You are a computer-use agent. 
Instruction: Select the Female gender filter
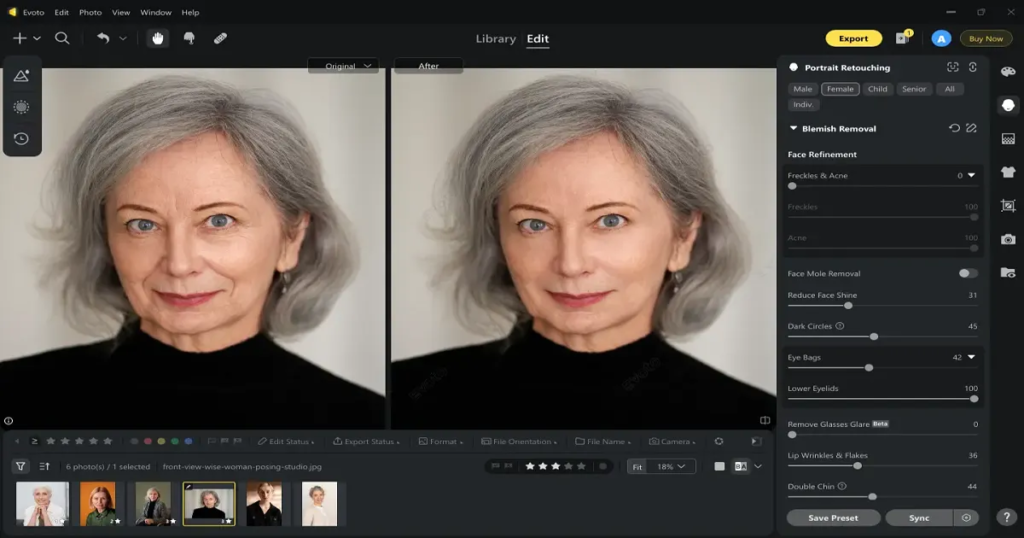click(x=840, y=89)
